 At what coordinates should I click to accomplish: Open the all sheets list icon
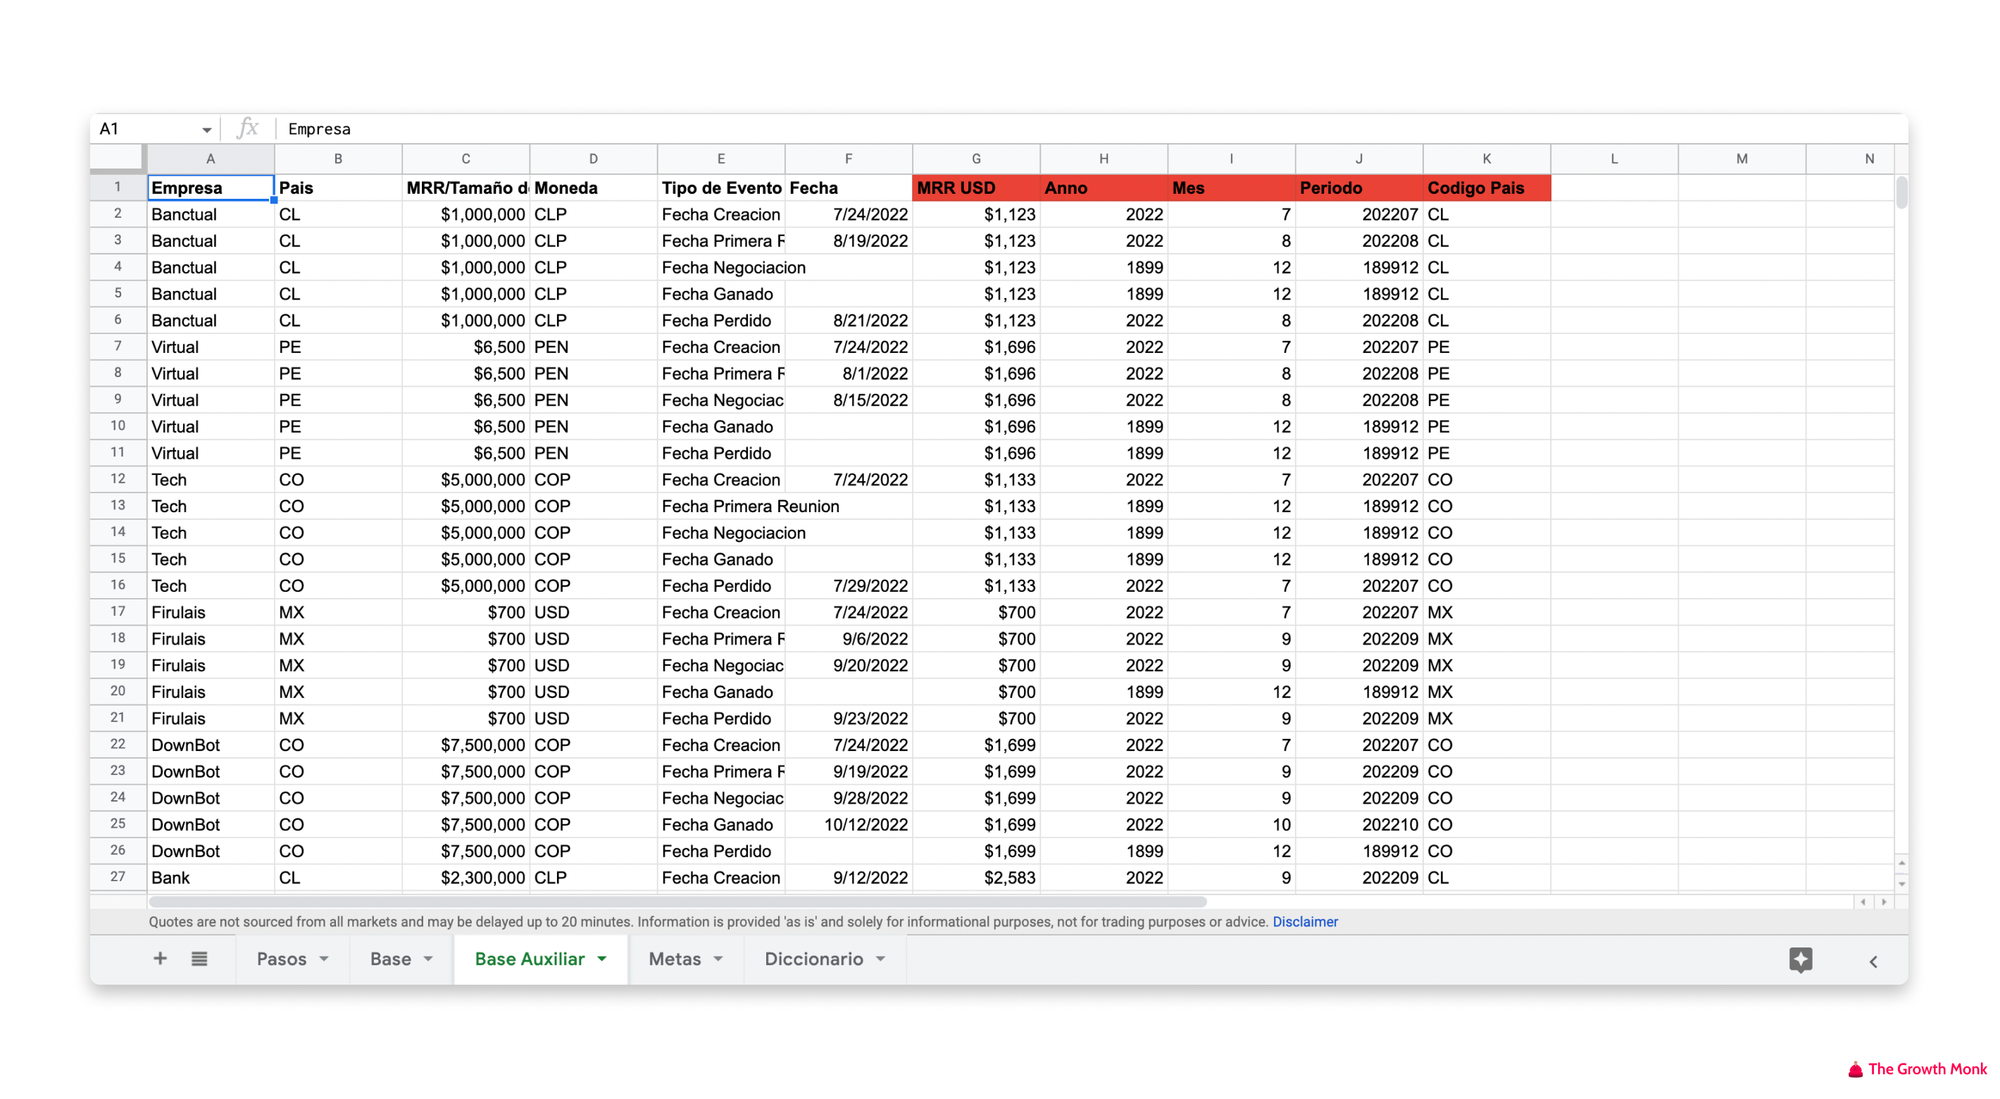pyautogui.click(x=199, y=959)
